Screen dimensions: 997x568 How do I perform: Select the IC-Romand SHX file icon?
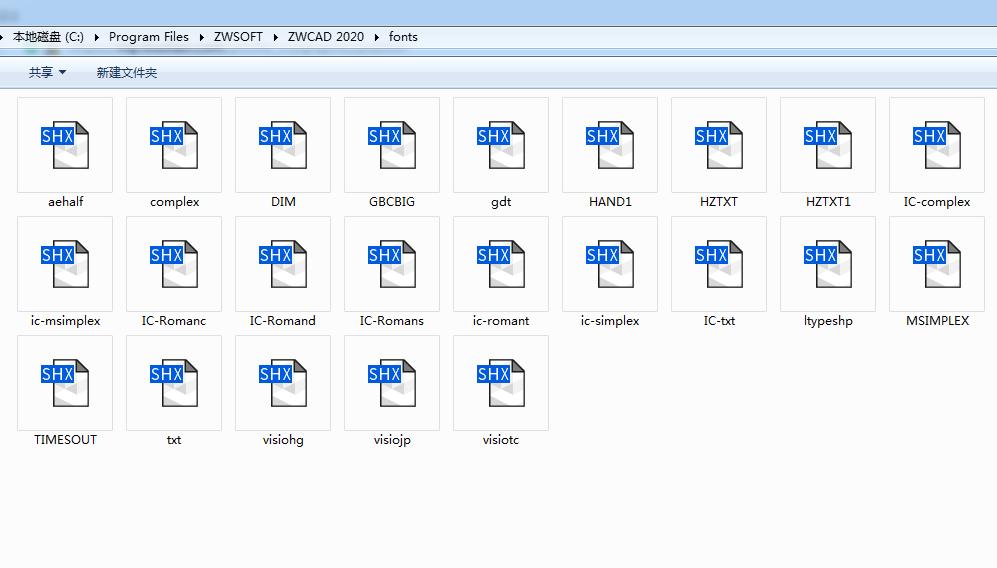click(283, 264)
